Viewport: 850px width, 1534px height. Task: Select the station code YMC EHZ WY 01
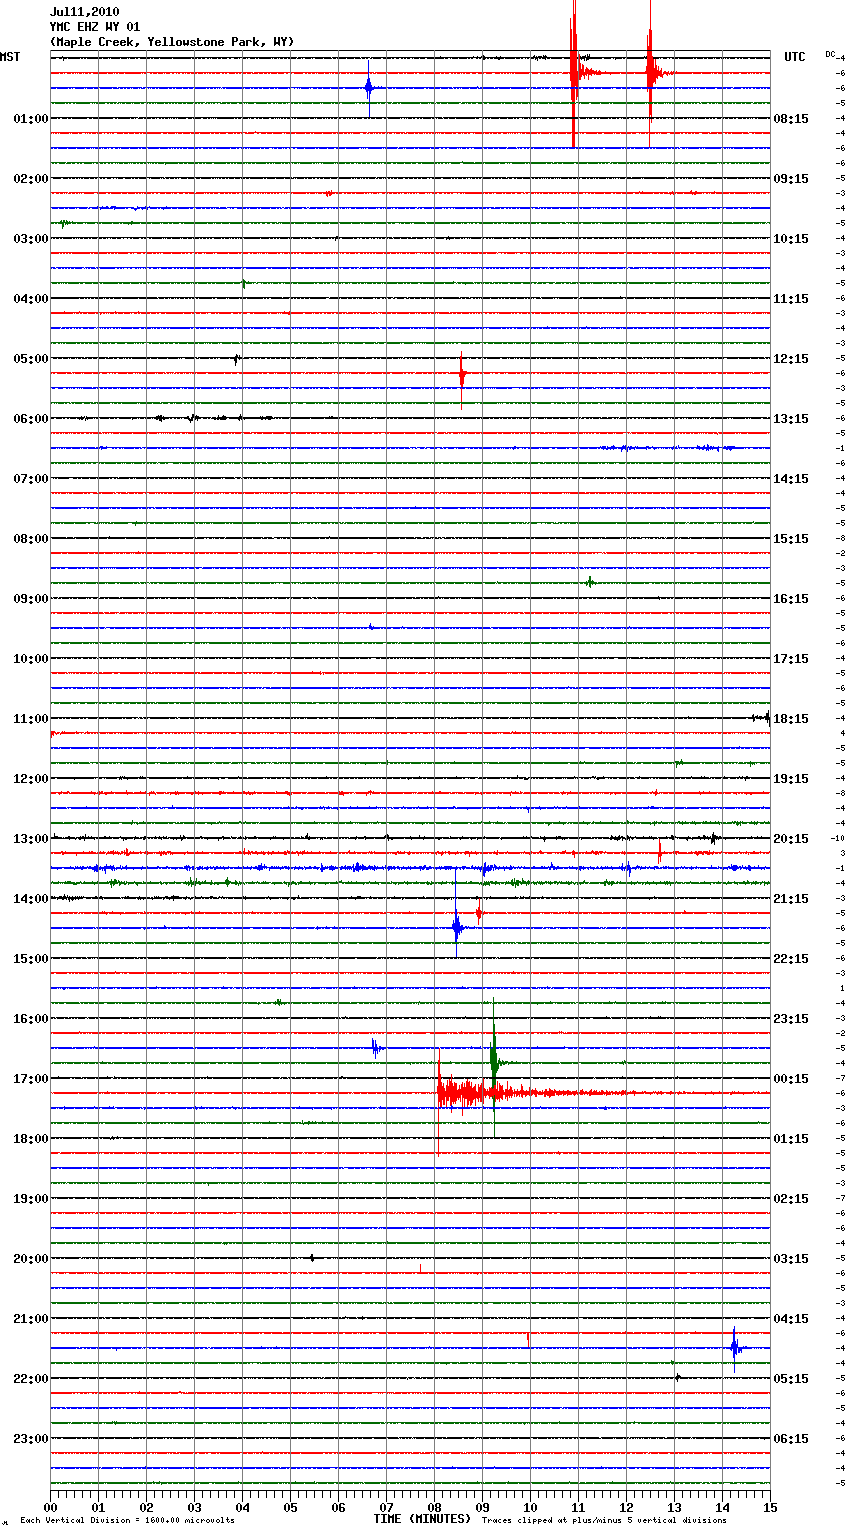(95, 27)
